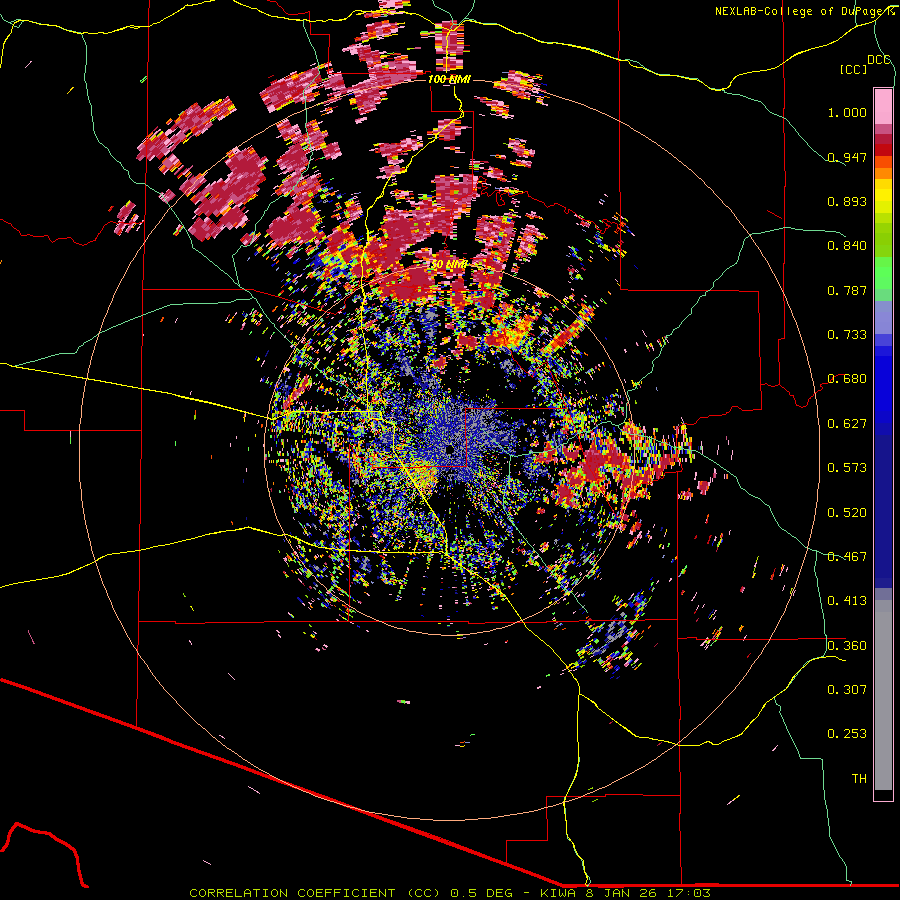This screenshot has width=900, height=900.
Task: Click the 0.893 legend value
Action: pyautogui.click(x=847, y=201)
